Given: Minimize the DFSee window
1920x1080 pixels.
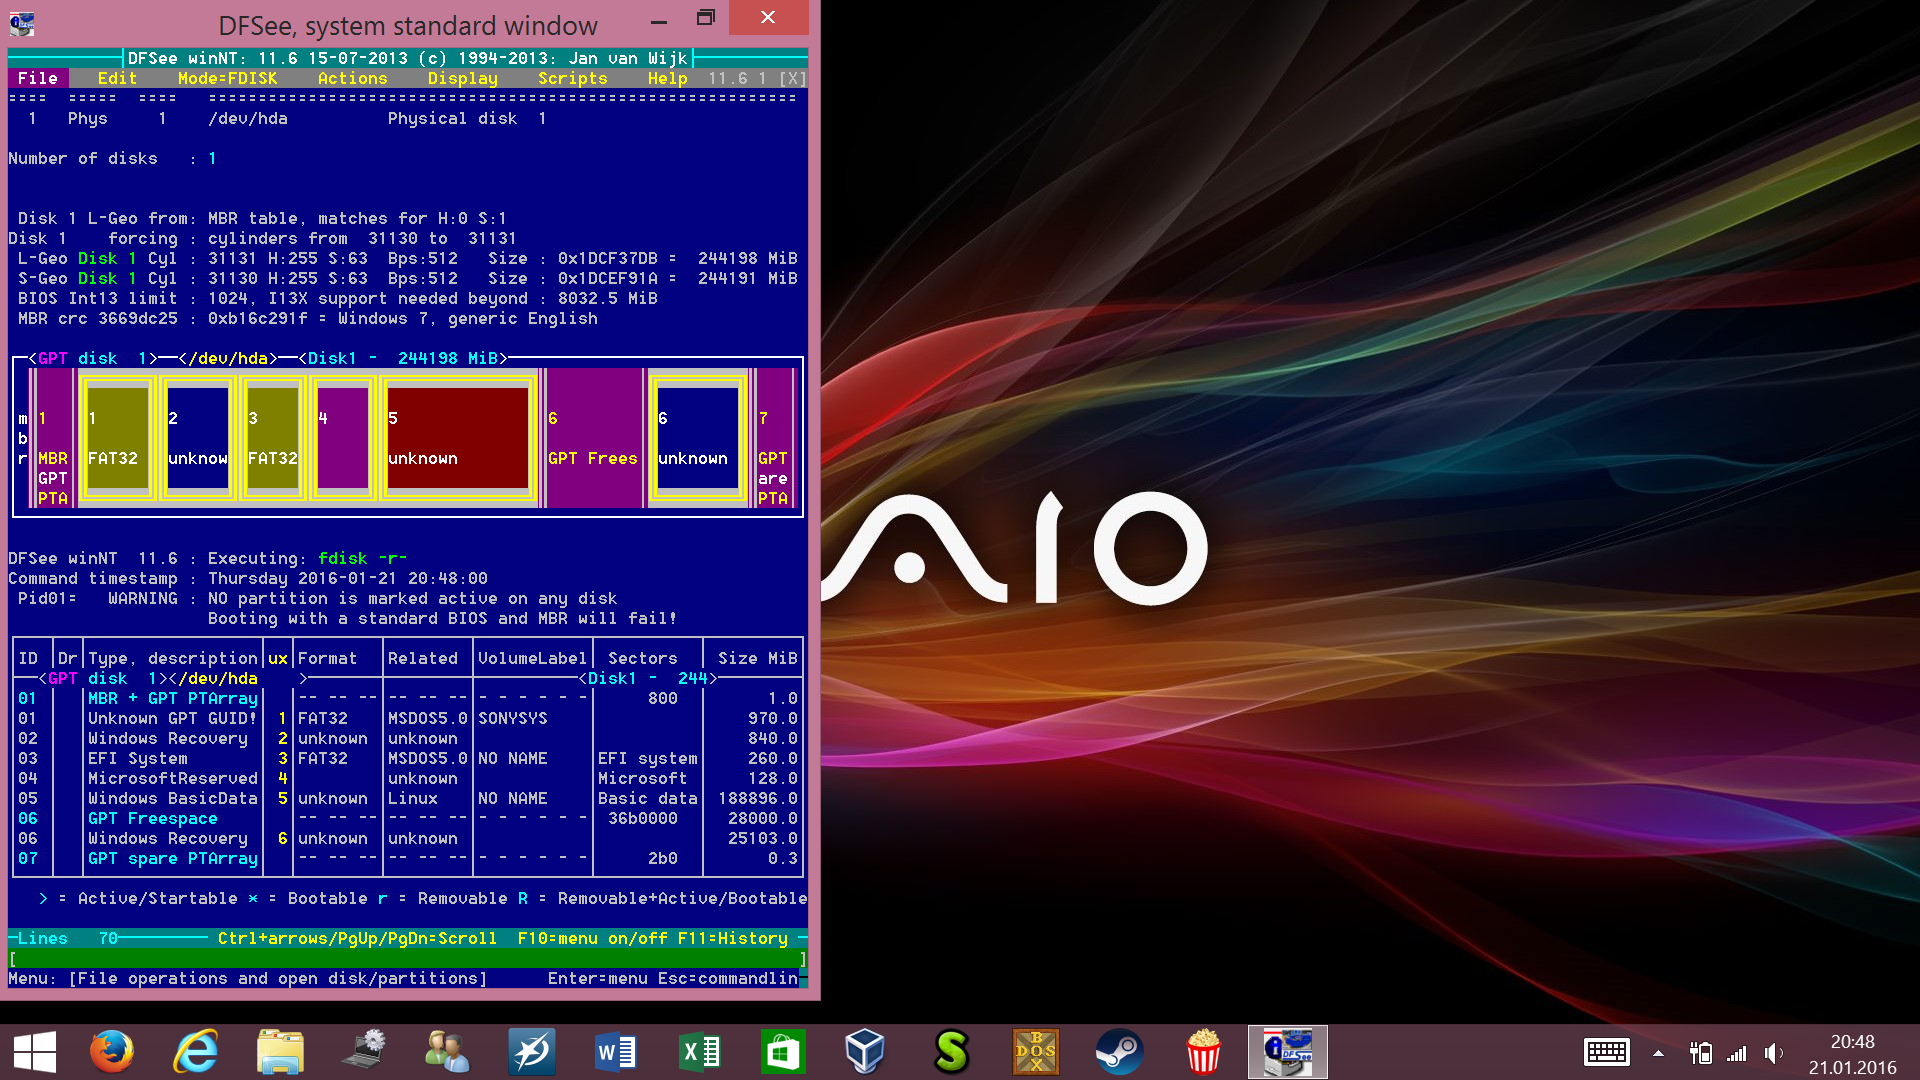Looking at the screenshot, I should pos(658,18).
